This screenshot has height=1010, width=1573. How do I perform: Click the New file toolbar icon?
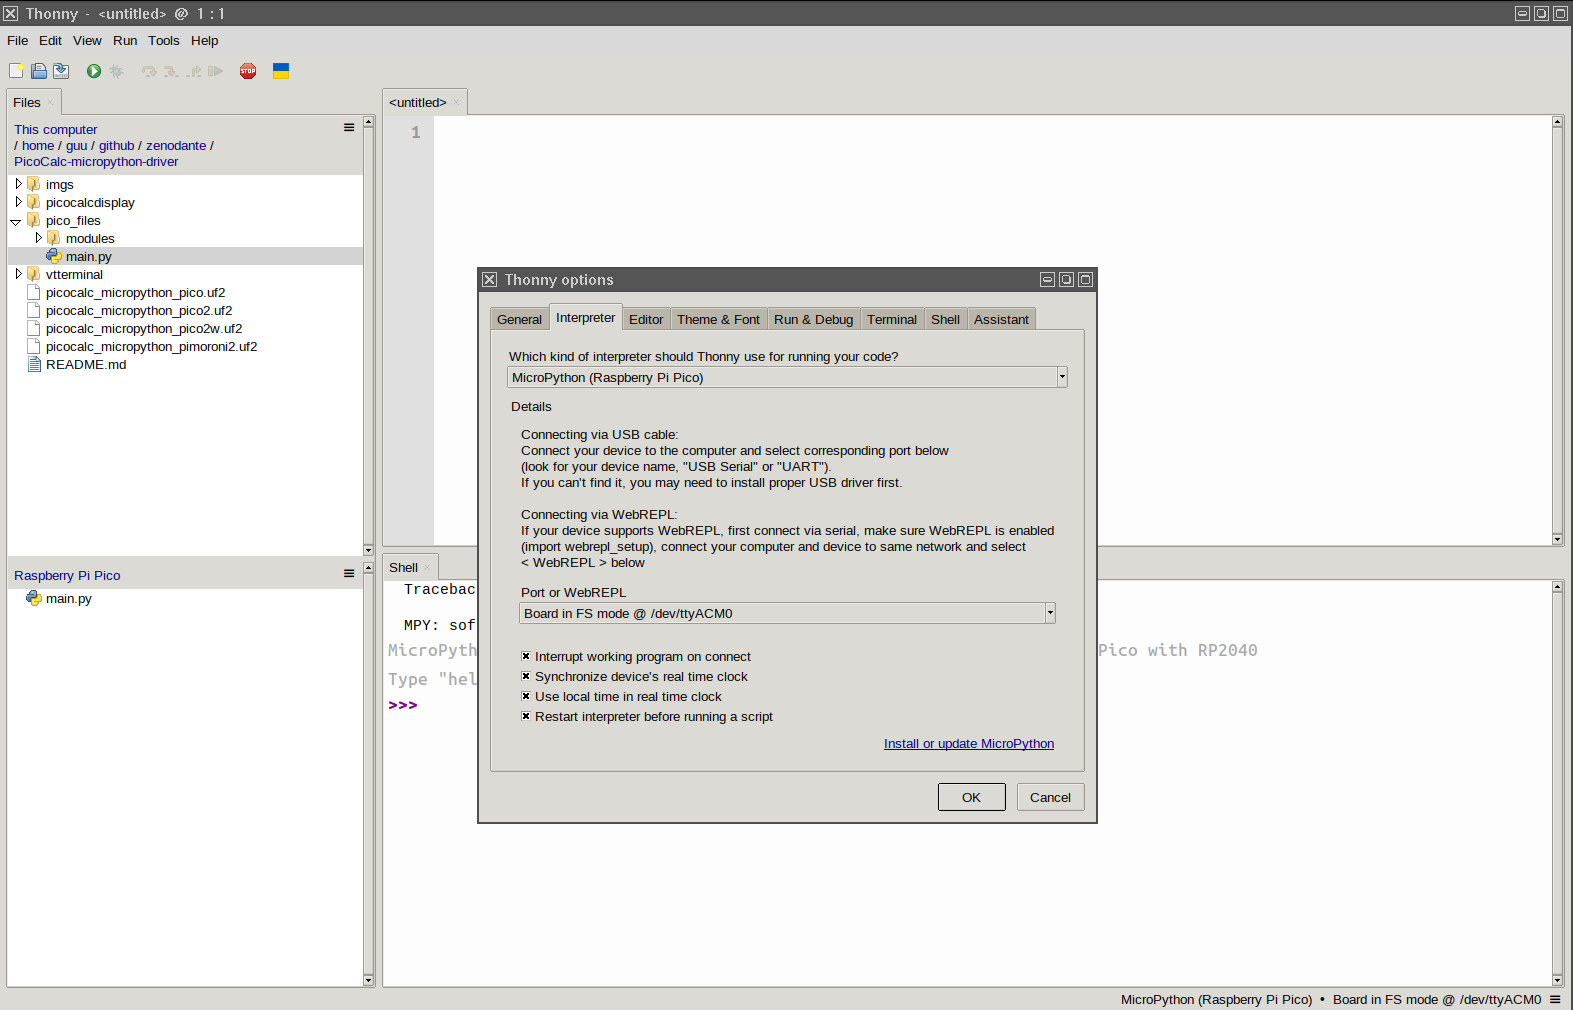[x=16, y=71]
